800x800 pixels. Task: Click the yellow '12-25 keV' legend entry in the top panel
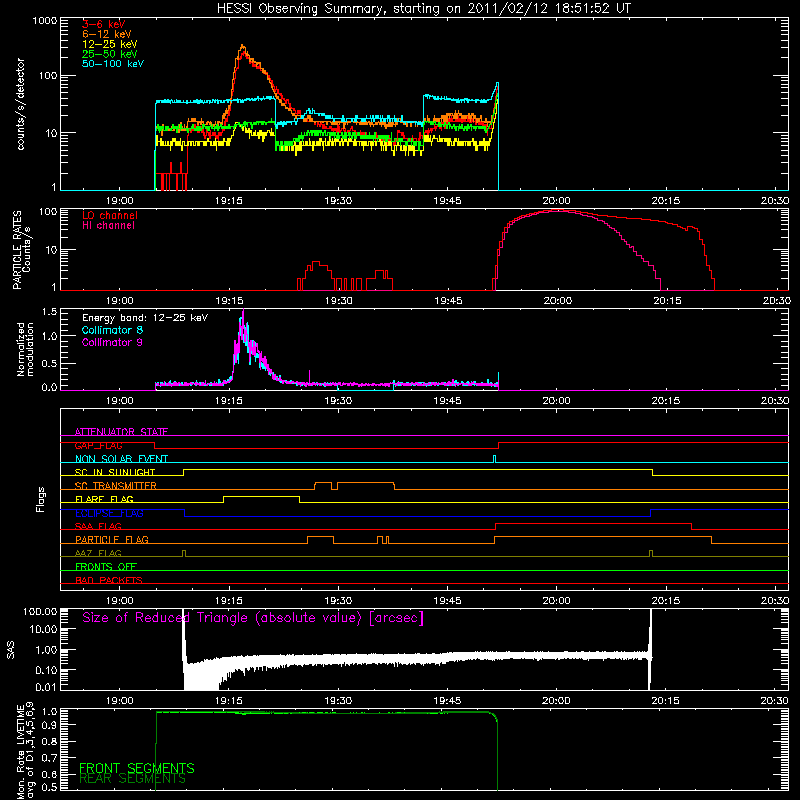(110, 44)
